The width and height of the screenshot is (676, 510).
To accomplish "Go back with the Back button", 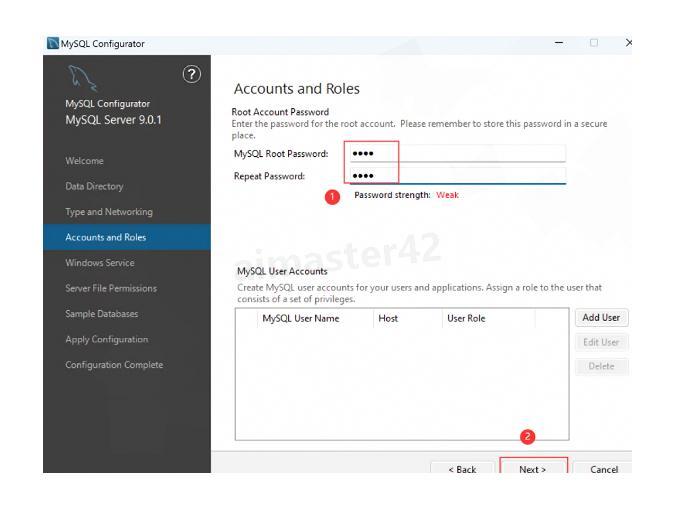I will pos(462,469).
